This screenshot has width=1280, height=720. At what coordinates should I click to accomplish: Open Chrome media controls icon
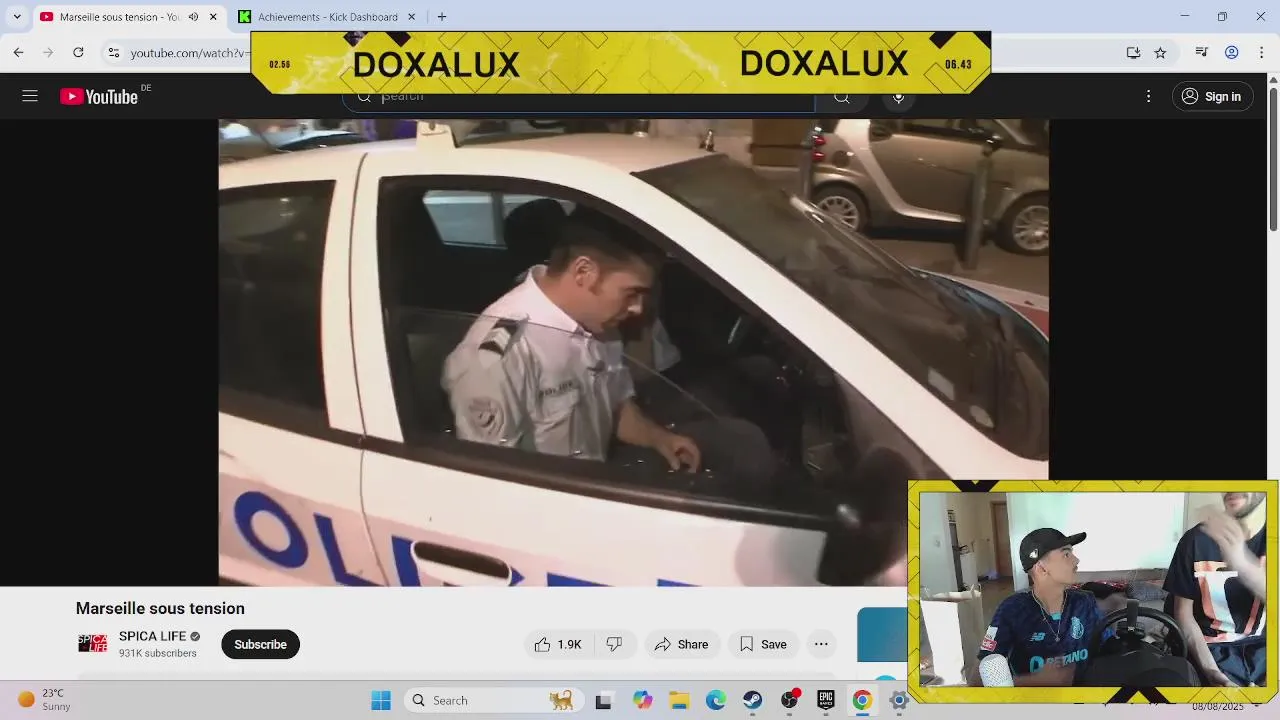pos(1202,52)
